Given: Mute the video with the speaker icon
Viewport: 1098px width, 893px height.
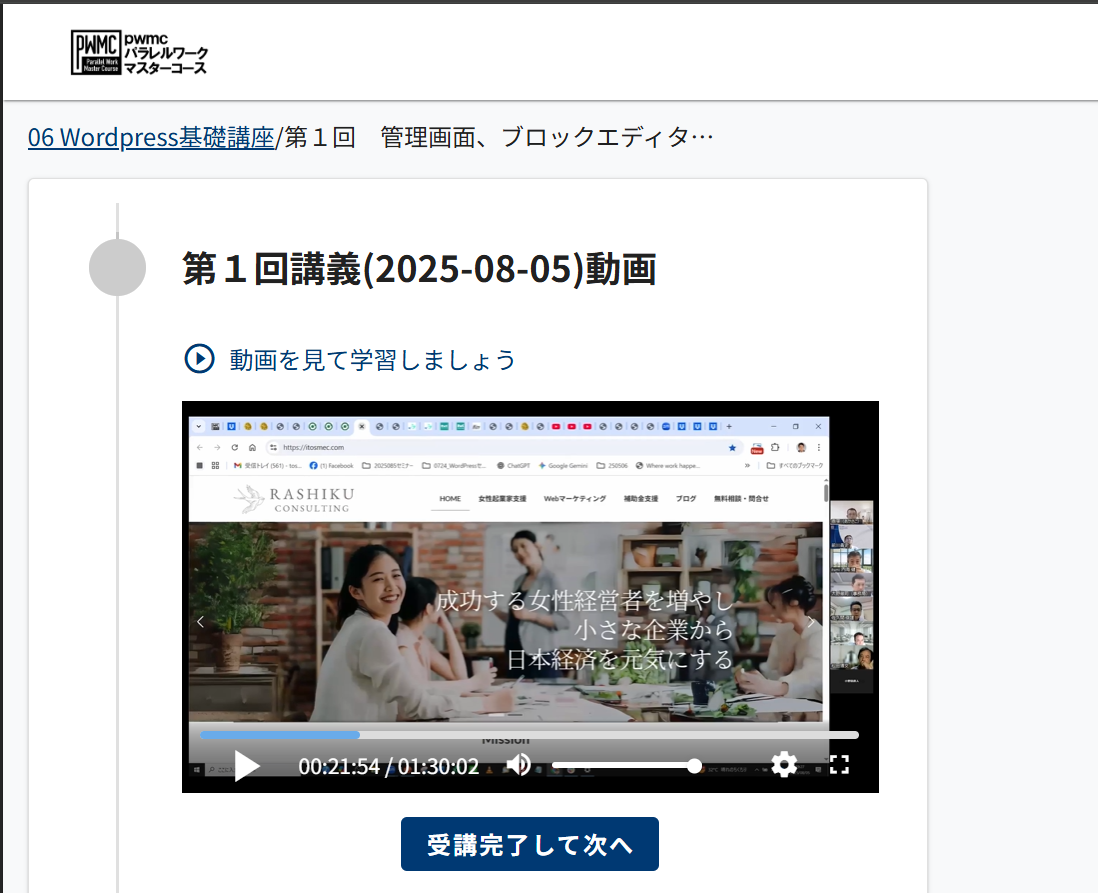Looking at the screenshot, I should pyautogui.click(x=518, y=765).
